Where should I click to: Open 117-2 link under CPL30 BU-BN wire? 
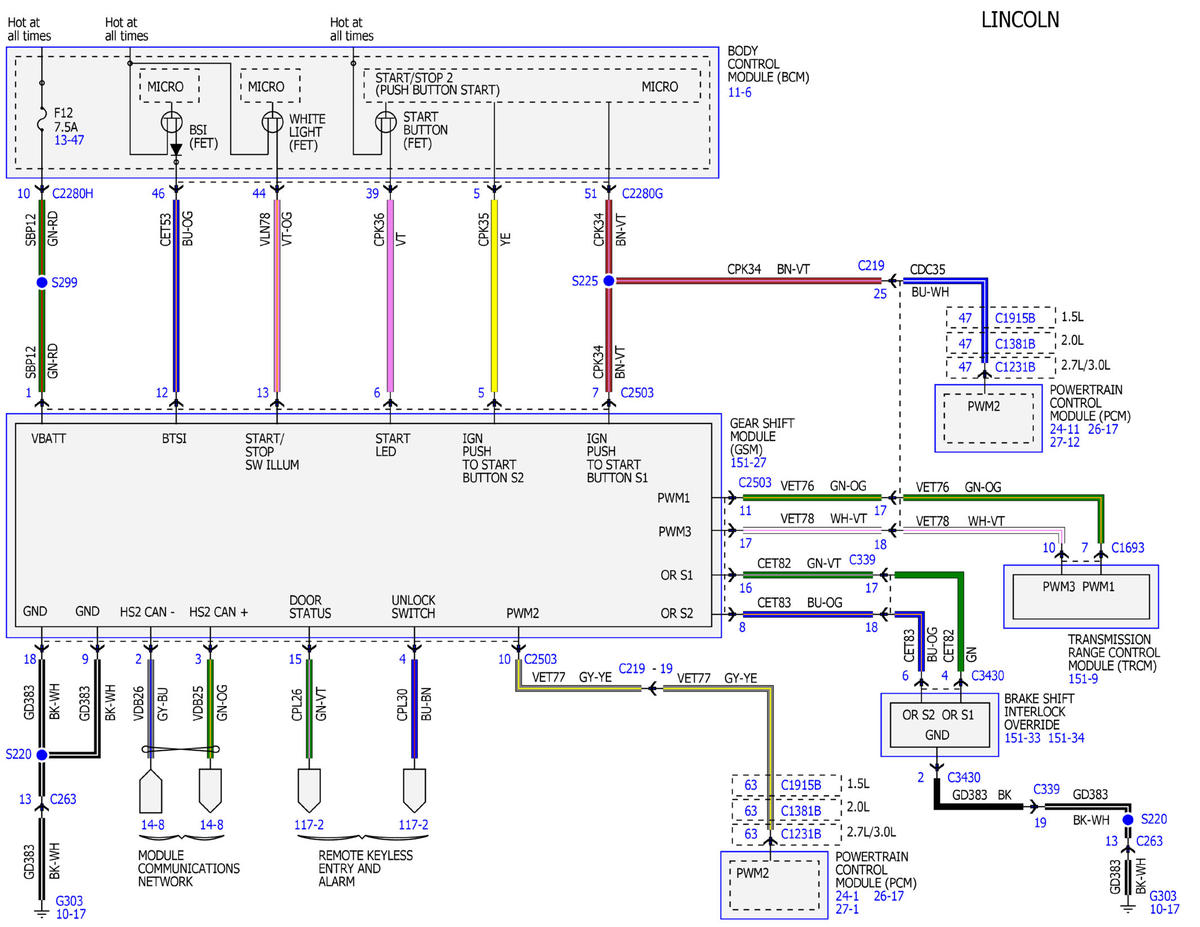[413, 826]
